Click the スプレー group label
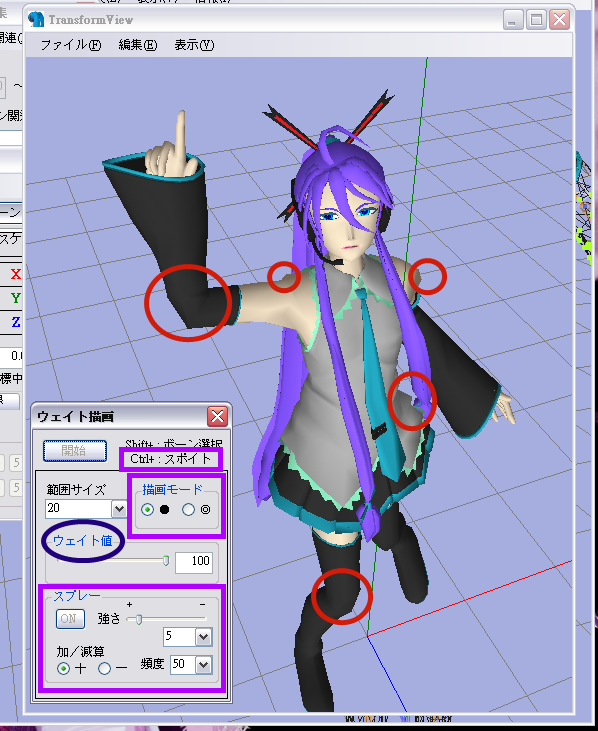Viewport: 598px width, 731px height. click(77, 596)
